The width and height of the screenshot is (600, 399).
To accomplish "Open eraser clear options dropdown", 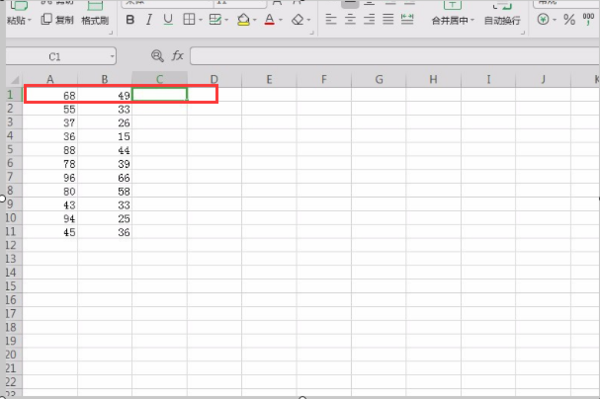I will tap(308, 20).
